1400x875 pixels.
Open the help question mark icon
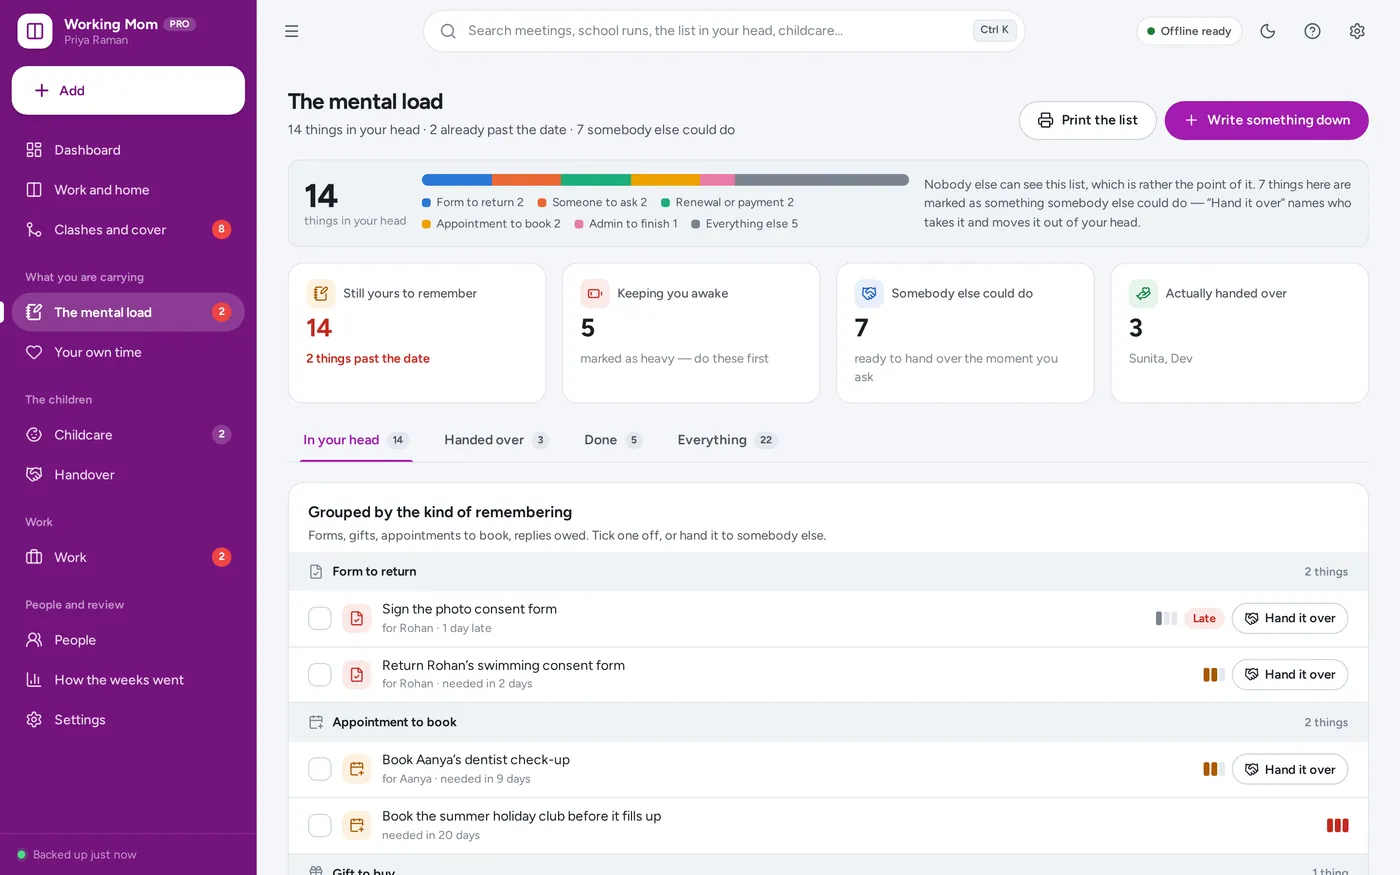(x=1312, y=31)
